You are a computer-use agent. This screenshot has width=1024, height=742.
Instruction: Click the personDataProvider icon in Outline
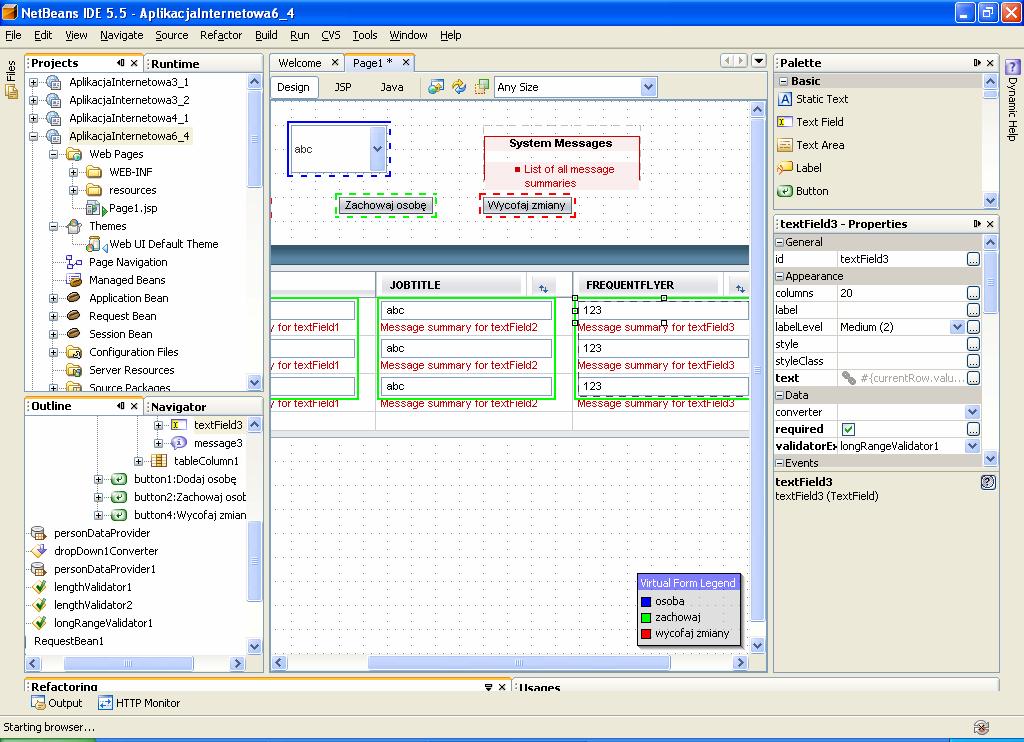coord(39,533)
